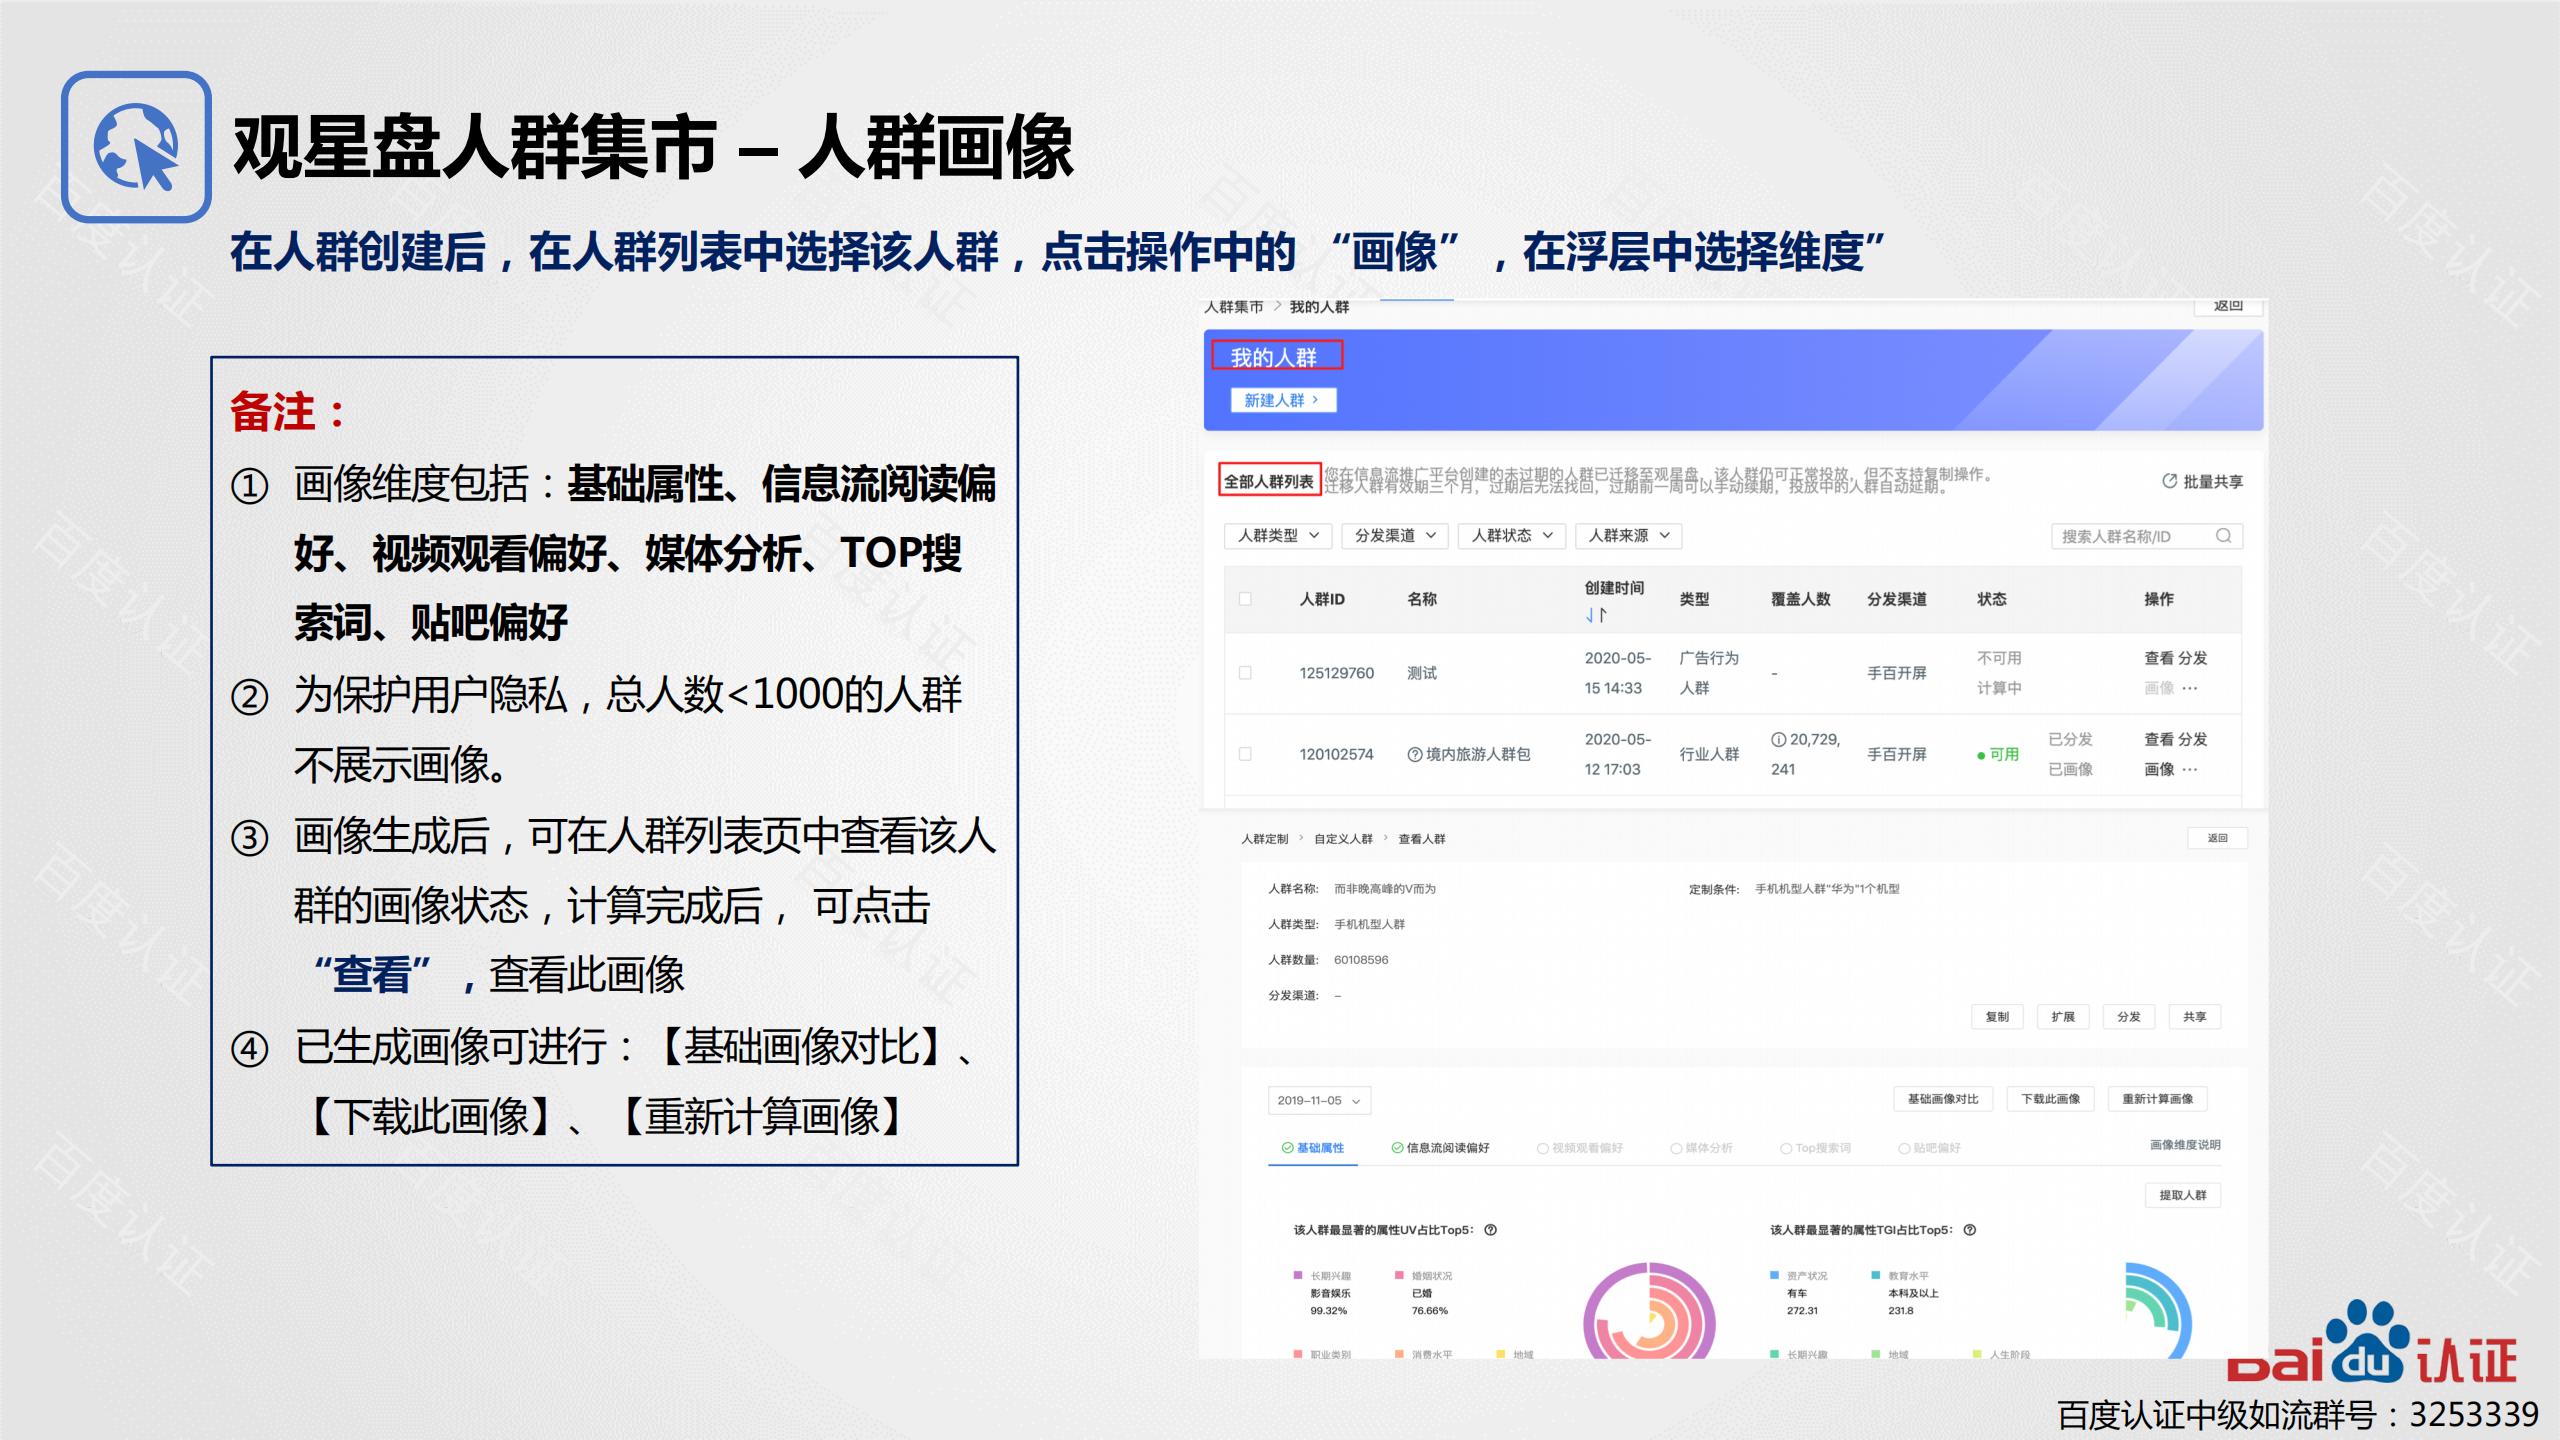The image size is (2560, 1440).
Task: Select the Top搜索词 dimension radio
Action: pyautogui.click(x=1786, y=1148)
